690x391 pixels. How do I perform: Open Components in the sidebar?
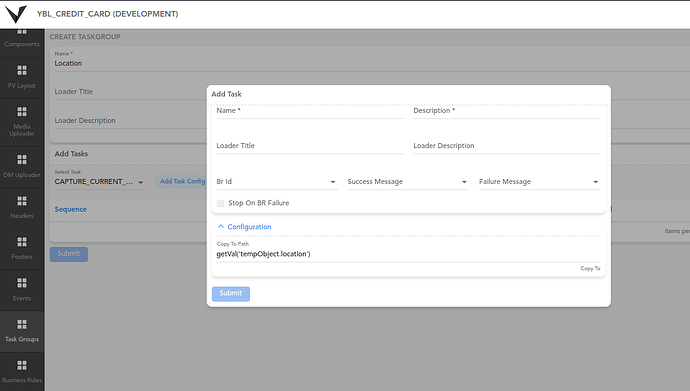(22, 40)
